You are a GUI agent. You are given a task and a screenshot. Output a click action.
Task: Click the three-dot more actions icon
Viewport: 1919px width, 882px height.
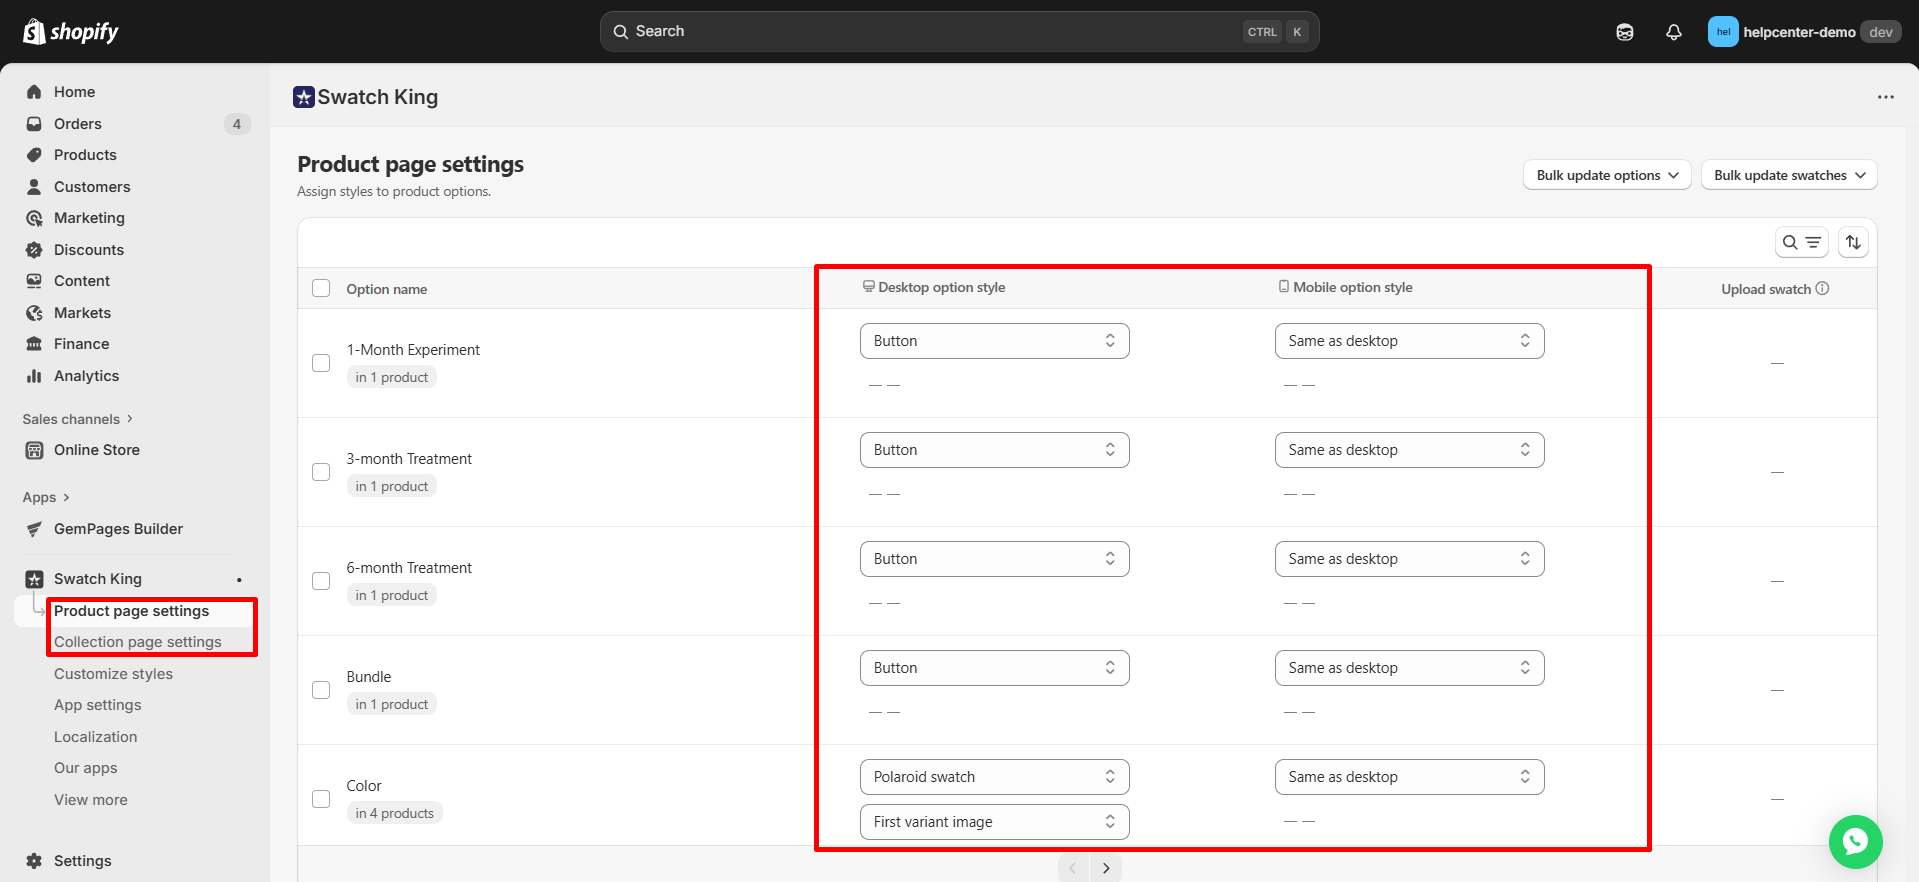1885,97
